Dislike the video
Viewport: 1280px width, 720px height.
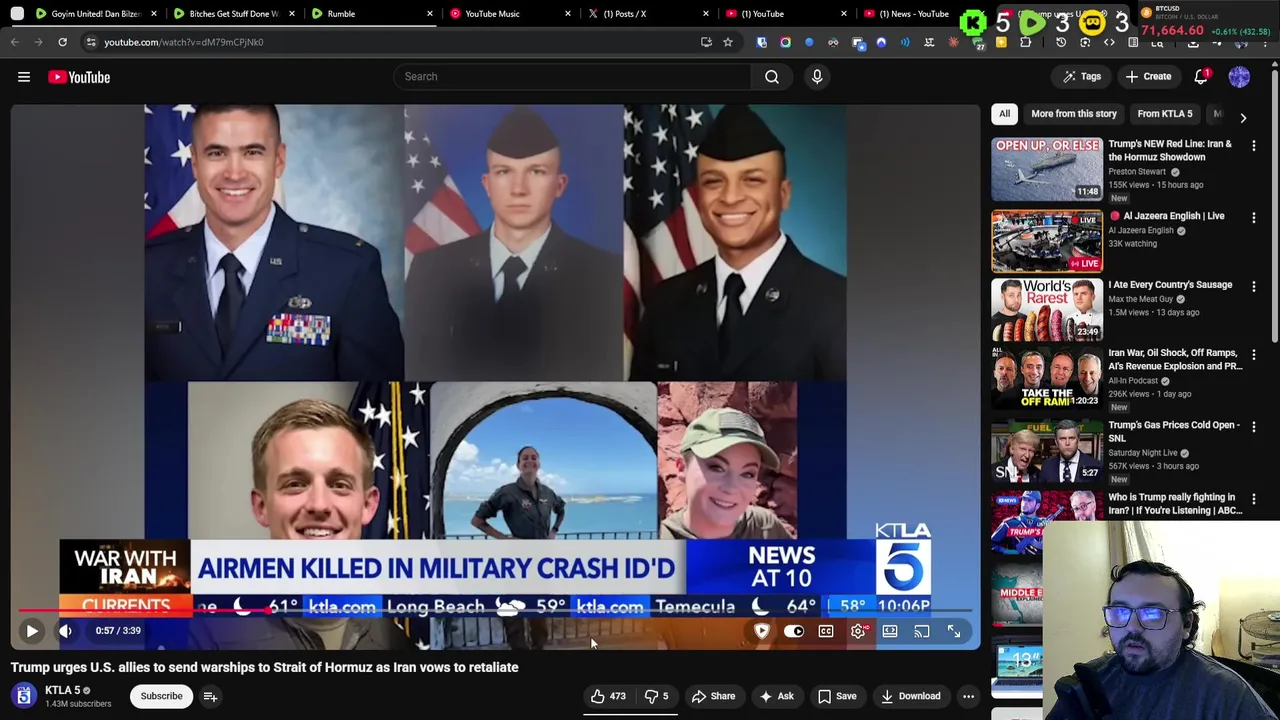(x=657, y=696)
